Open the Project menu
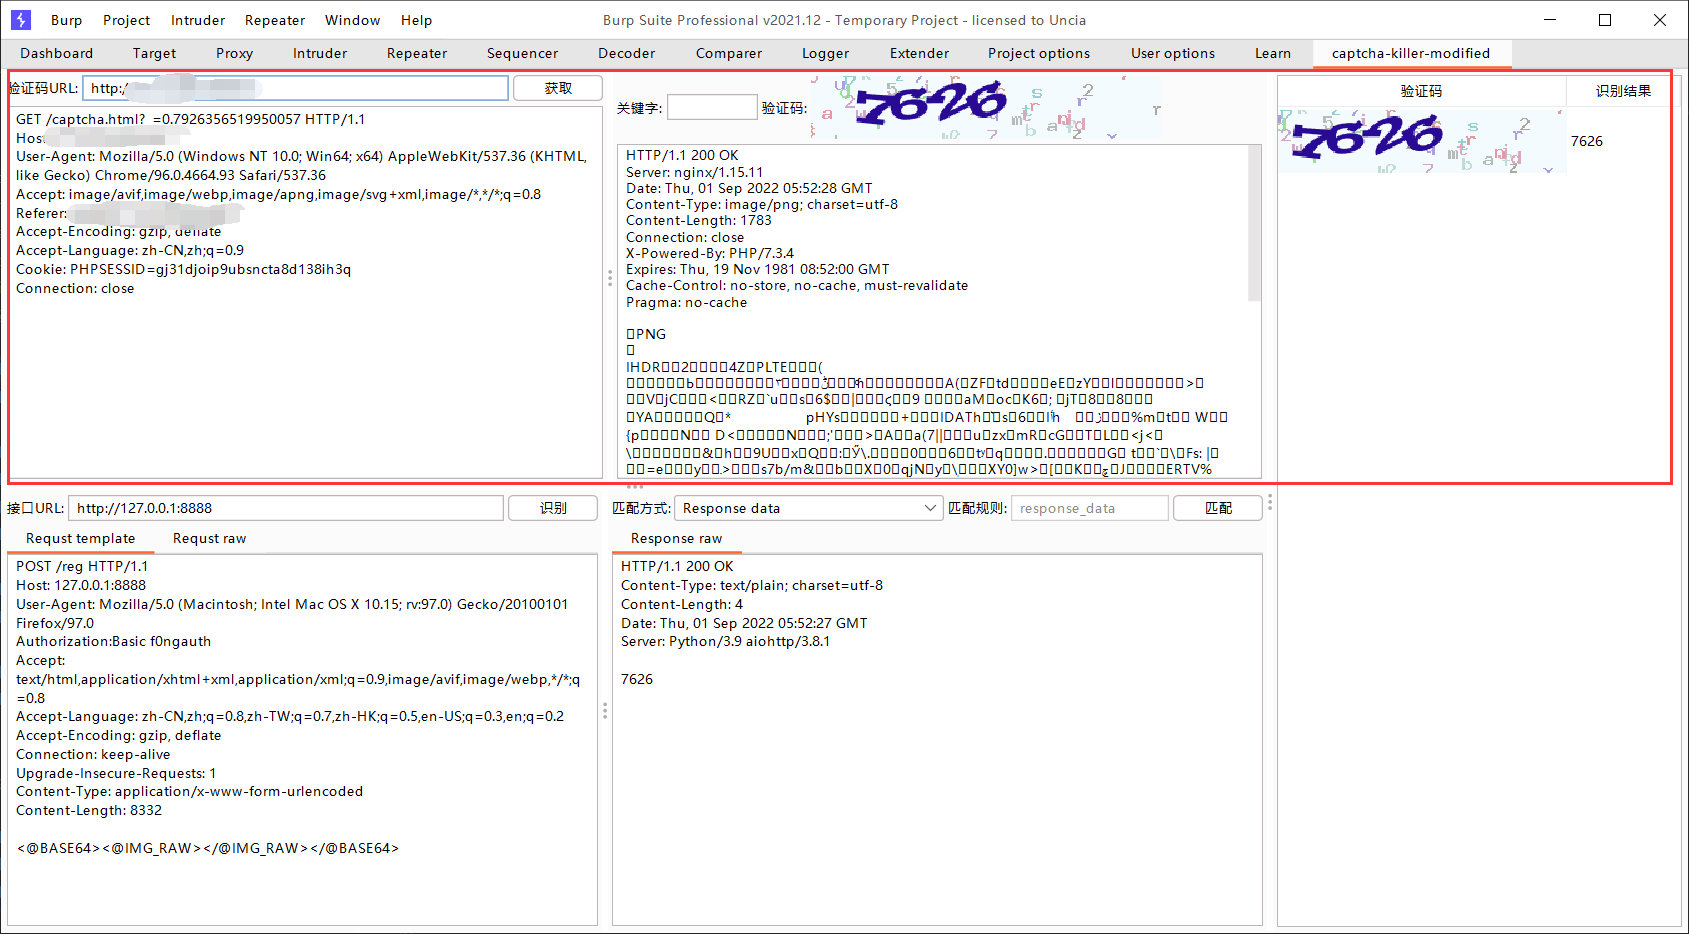 tap(126, 20)
